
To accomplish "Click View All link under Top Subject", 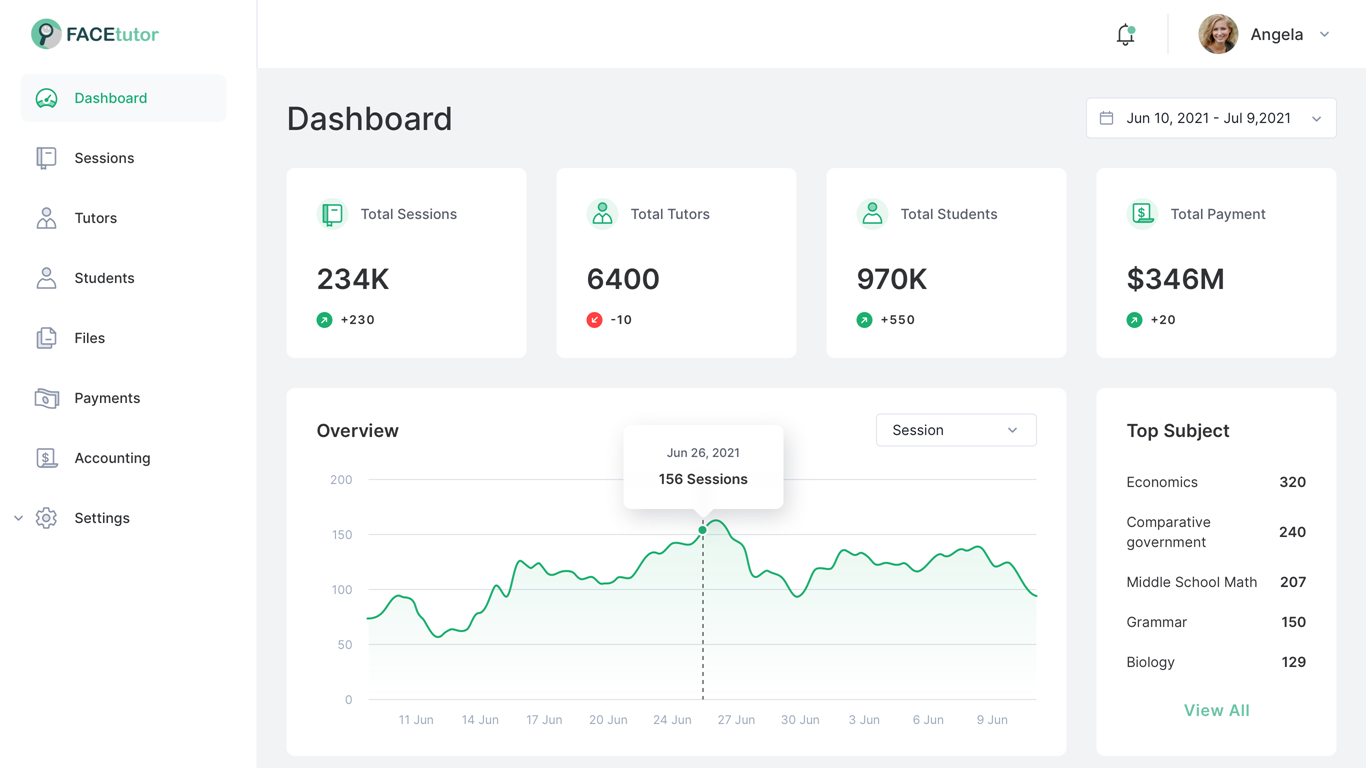I will point(1216,710).
